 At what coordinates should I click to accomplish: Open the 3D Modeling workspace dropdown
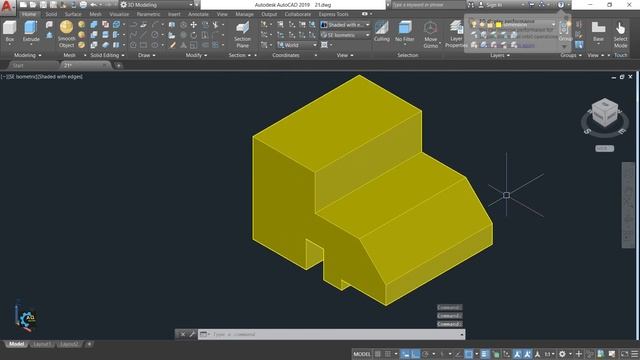coord(158,5)
